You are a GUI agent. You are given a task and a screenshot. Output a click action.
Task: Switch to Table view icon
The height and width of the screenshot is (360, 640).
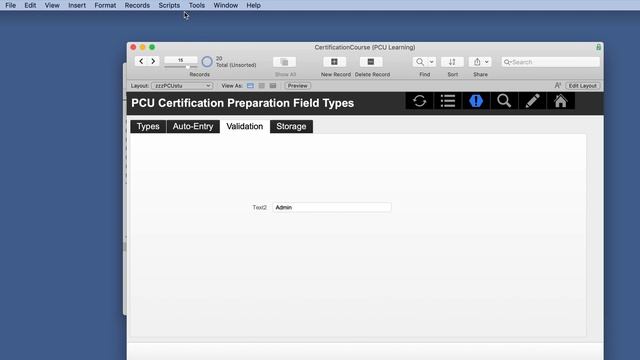[273, 86]
